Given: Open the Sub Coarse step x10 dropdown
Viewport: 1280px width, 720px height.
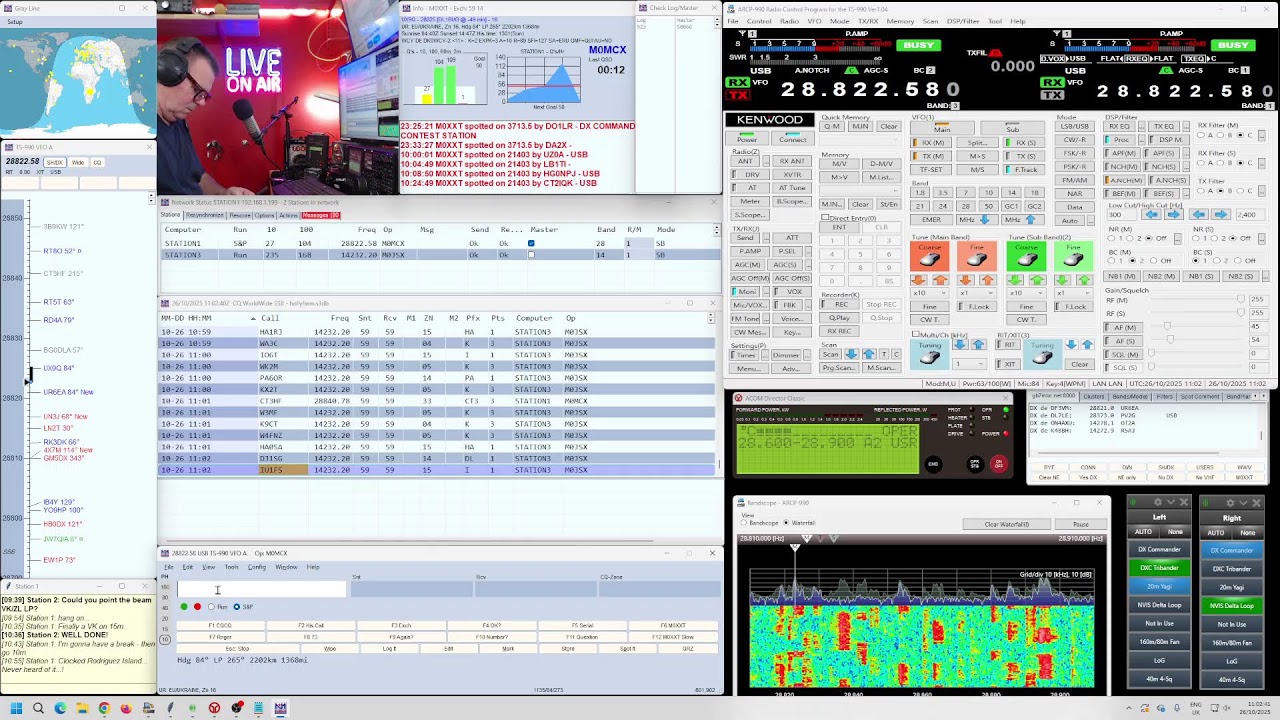Looking at the screenshot, I should [x=1026, y=293].
